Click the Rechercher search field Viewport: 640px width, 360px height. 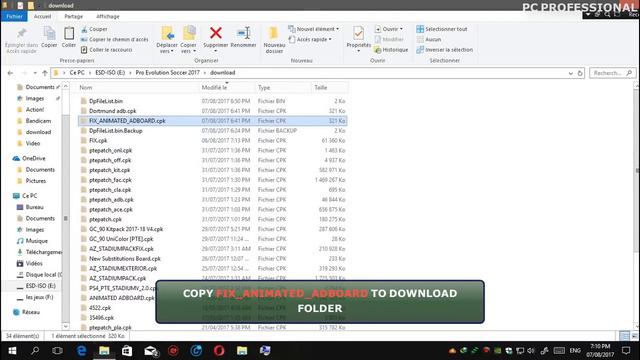612,73
